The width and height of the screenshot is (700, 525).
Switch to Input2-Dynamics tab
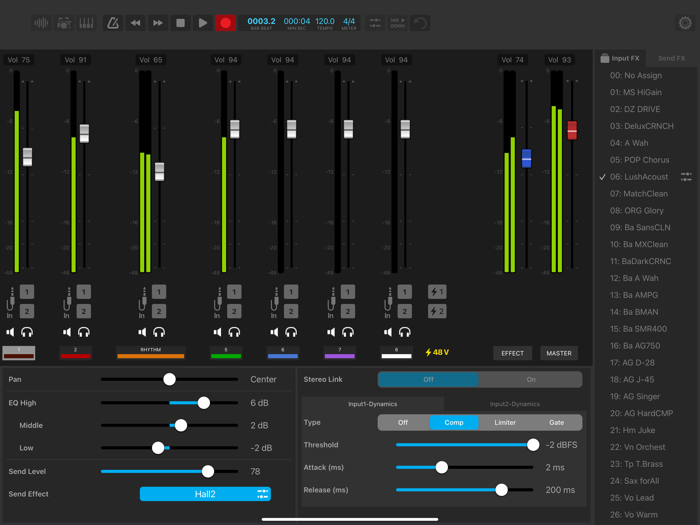[514, 404]
